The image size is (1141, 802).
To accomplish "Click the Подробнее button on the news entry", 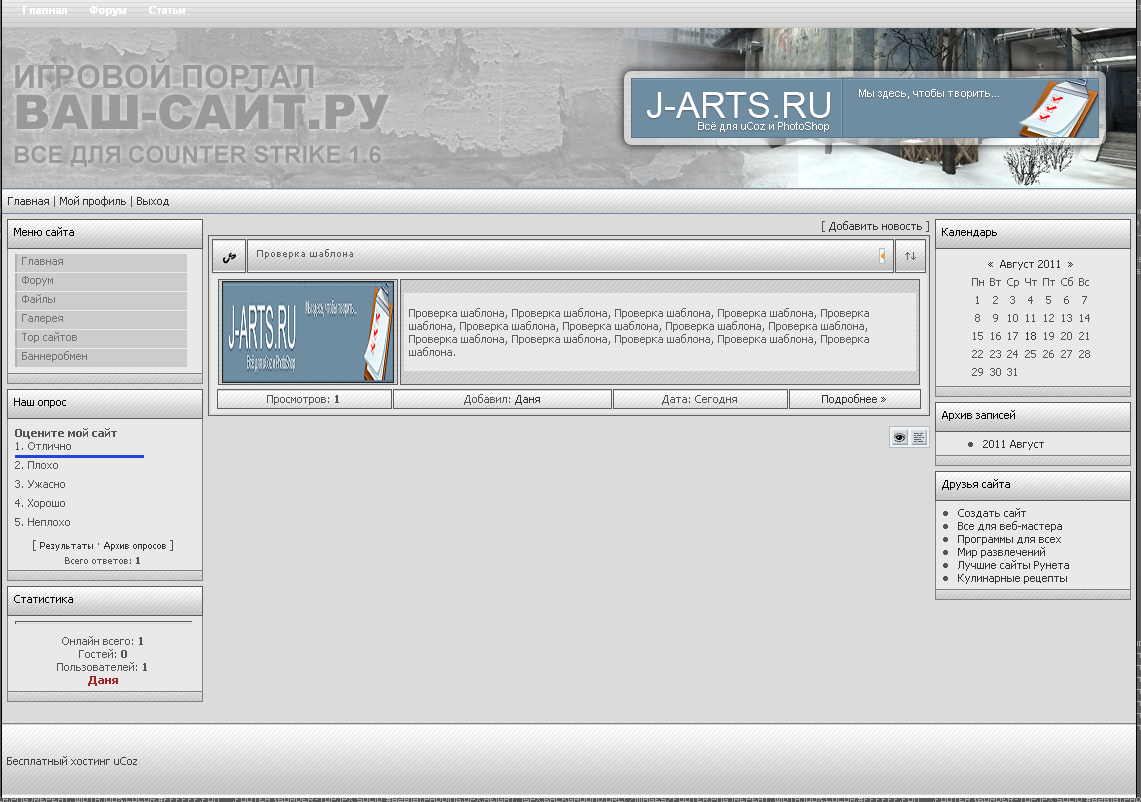I will coord(854,399).
